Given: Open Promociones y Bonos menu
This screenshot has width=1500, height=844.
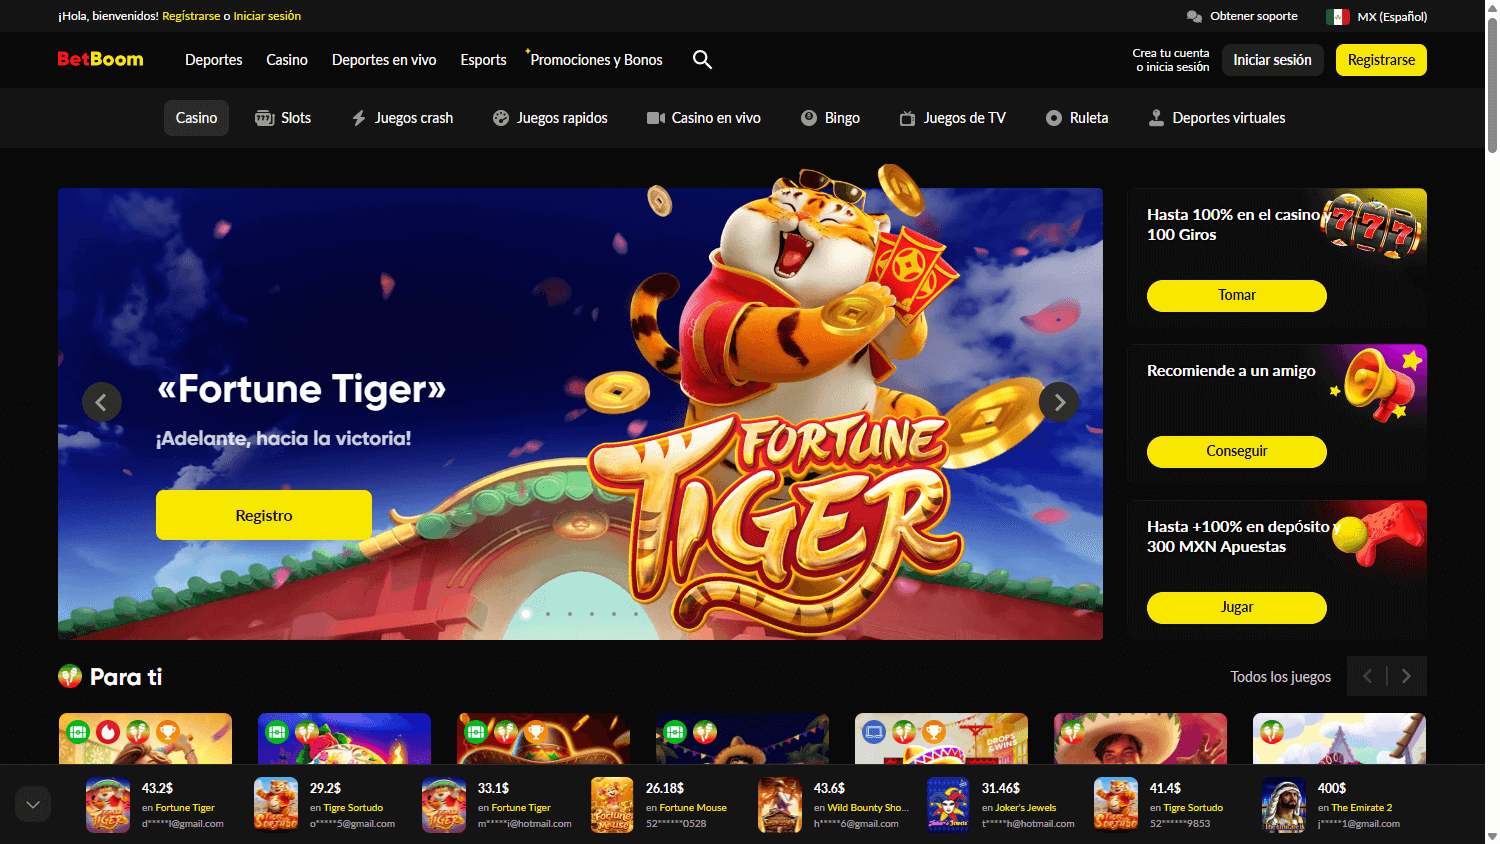Looking at the screenshot, I should (x=595, y=60).
